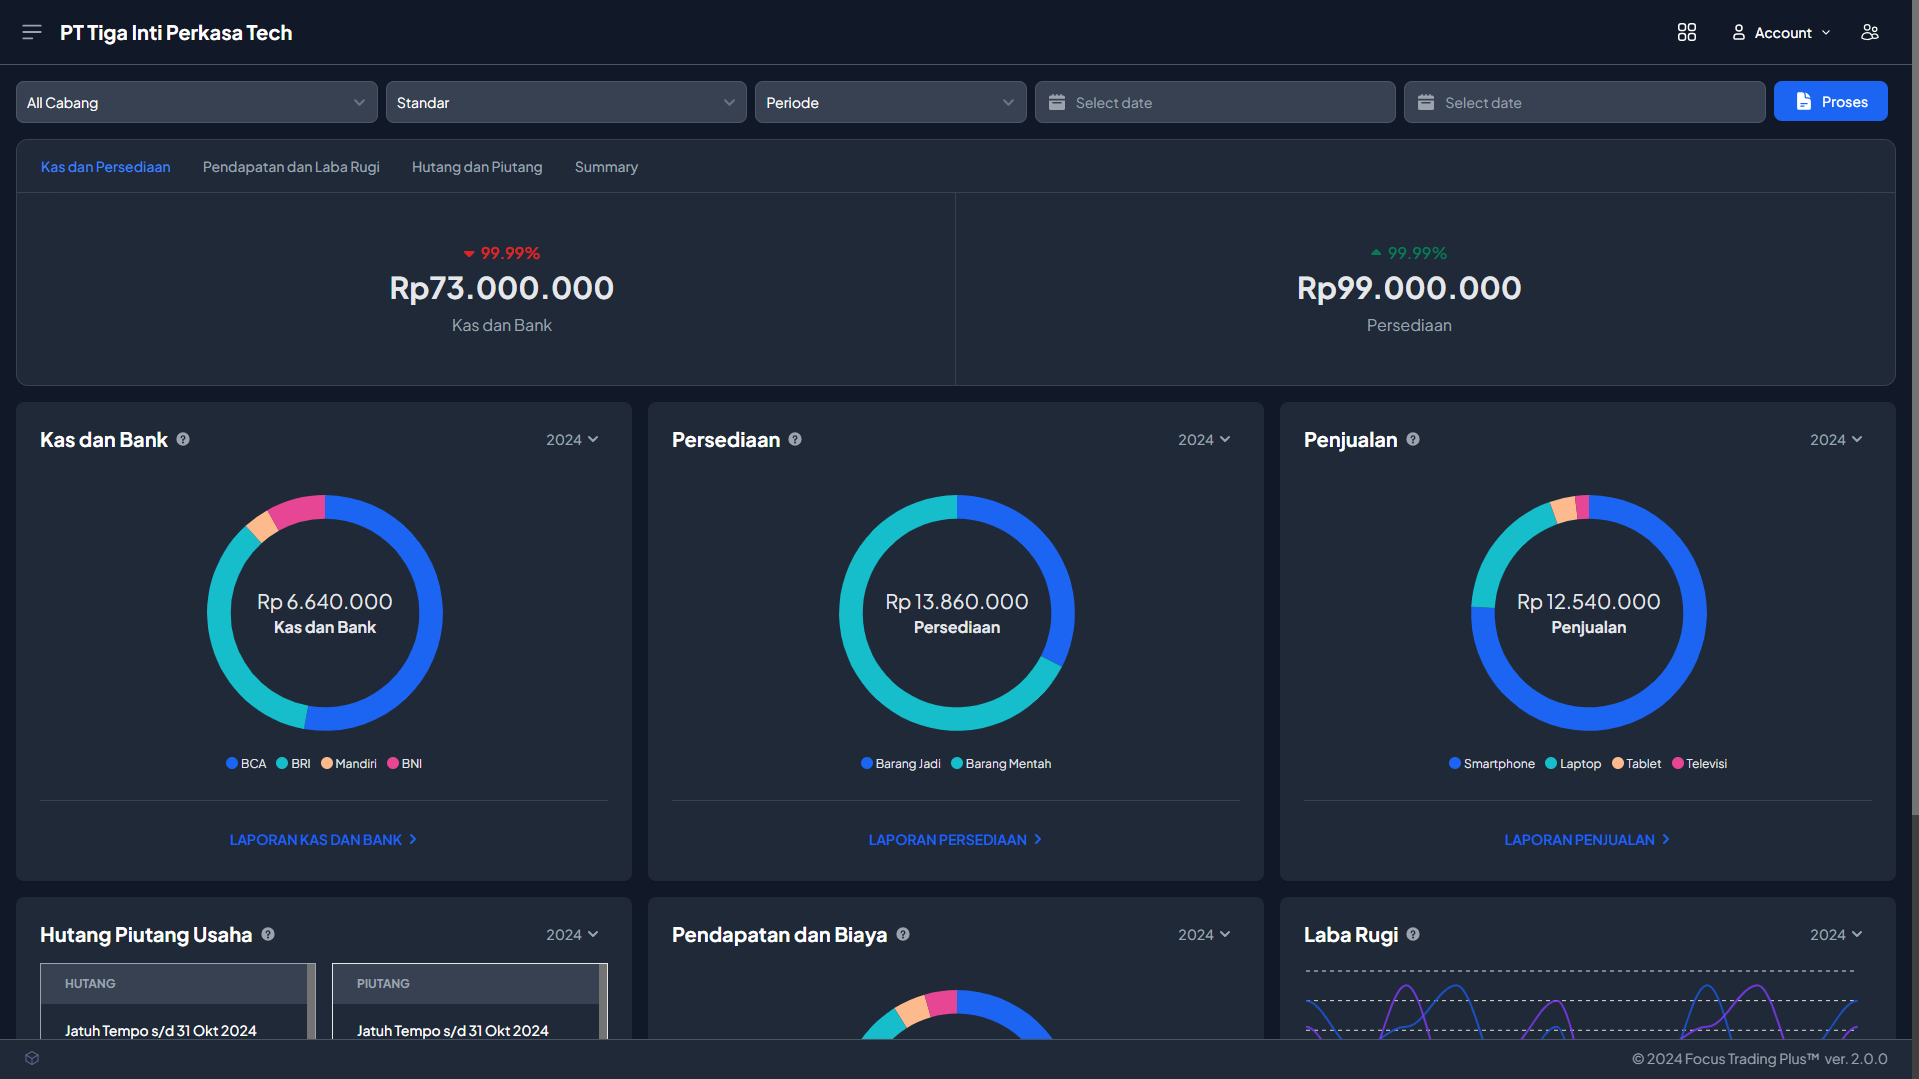Screen dimensions: 1919x1079
Task: Open the All Cabang dropdown
Action: [196, 102]
